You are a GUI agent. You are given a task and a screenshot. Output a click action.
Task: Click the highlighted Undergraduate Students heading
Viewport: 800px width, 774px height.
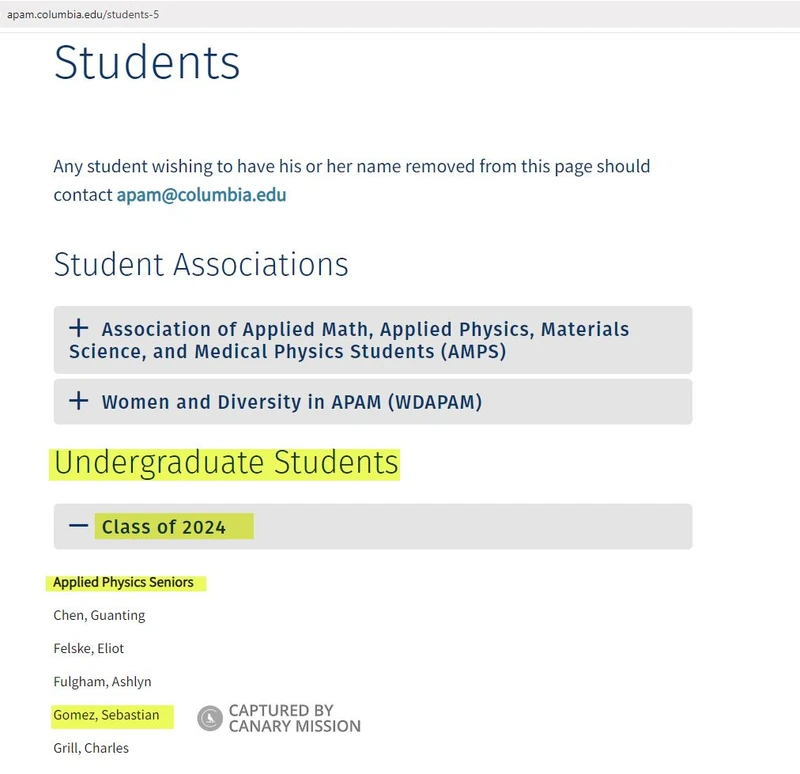[226, 463]
